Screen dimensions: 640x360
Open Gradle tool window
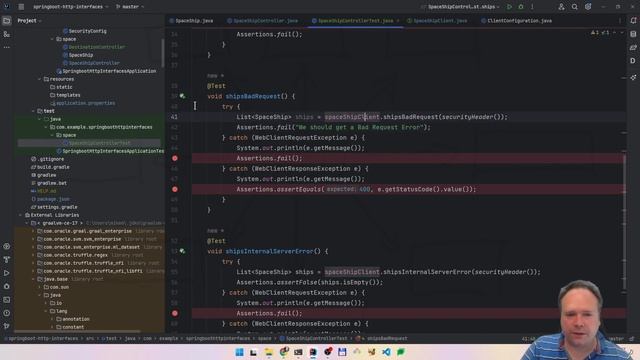(x=633, y=47)
